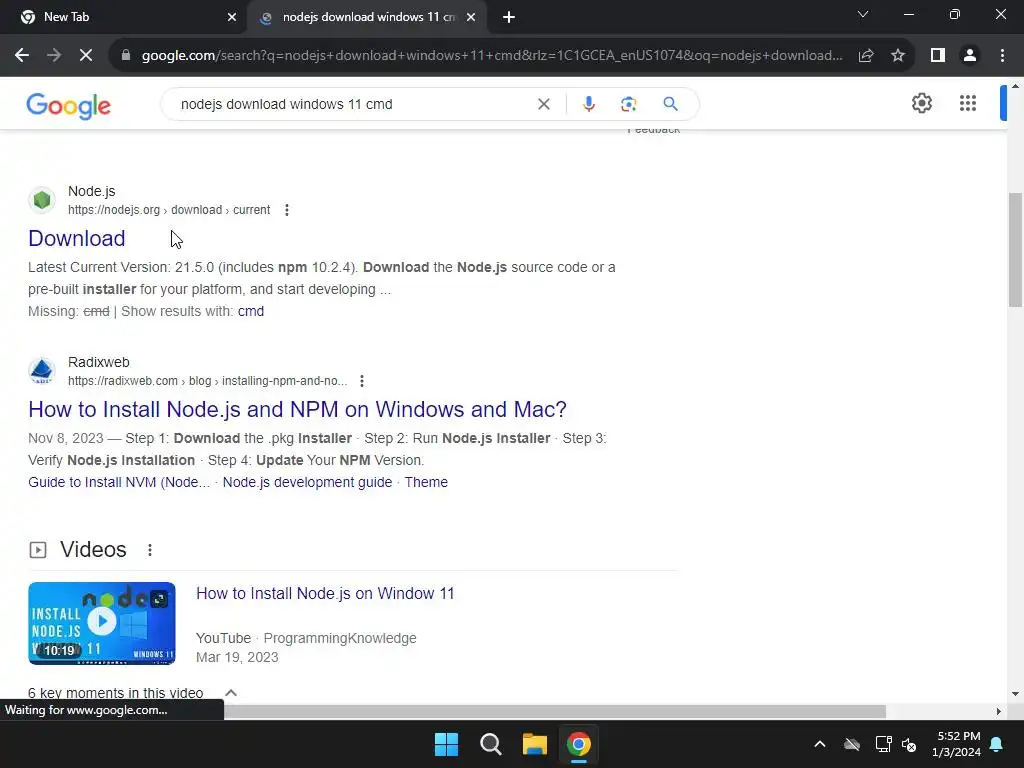The width and height of the screenshot is (1024, 768).
Task: Click the Videos section play icon
Action: (38, 550)
